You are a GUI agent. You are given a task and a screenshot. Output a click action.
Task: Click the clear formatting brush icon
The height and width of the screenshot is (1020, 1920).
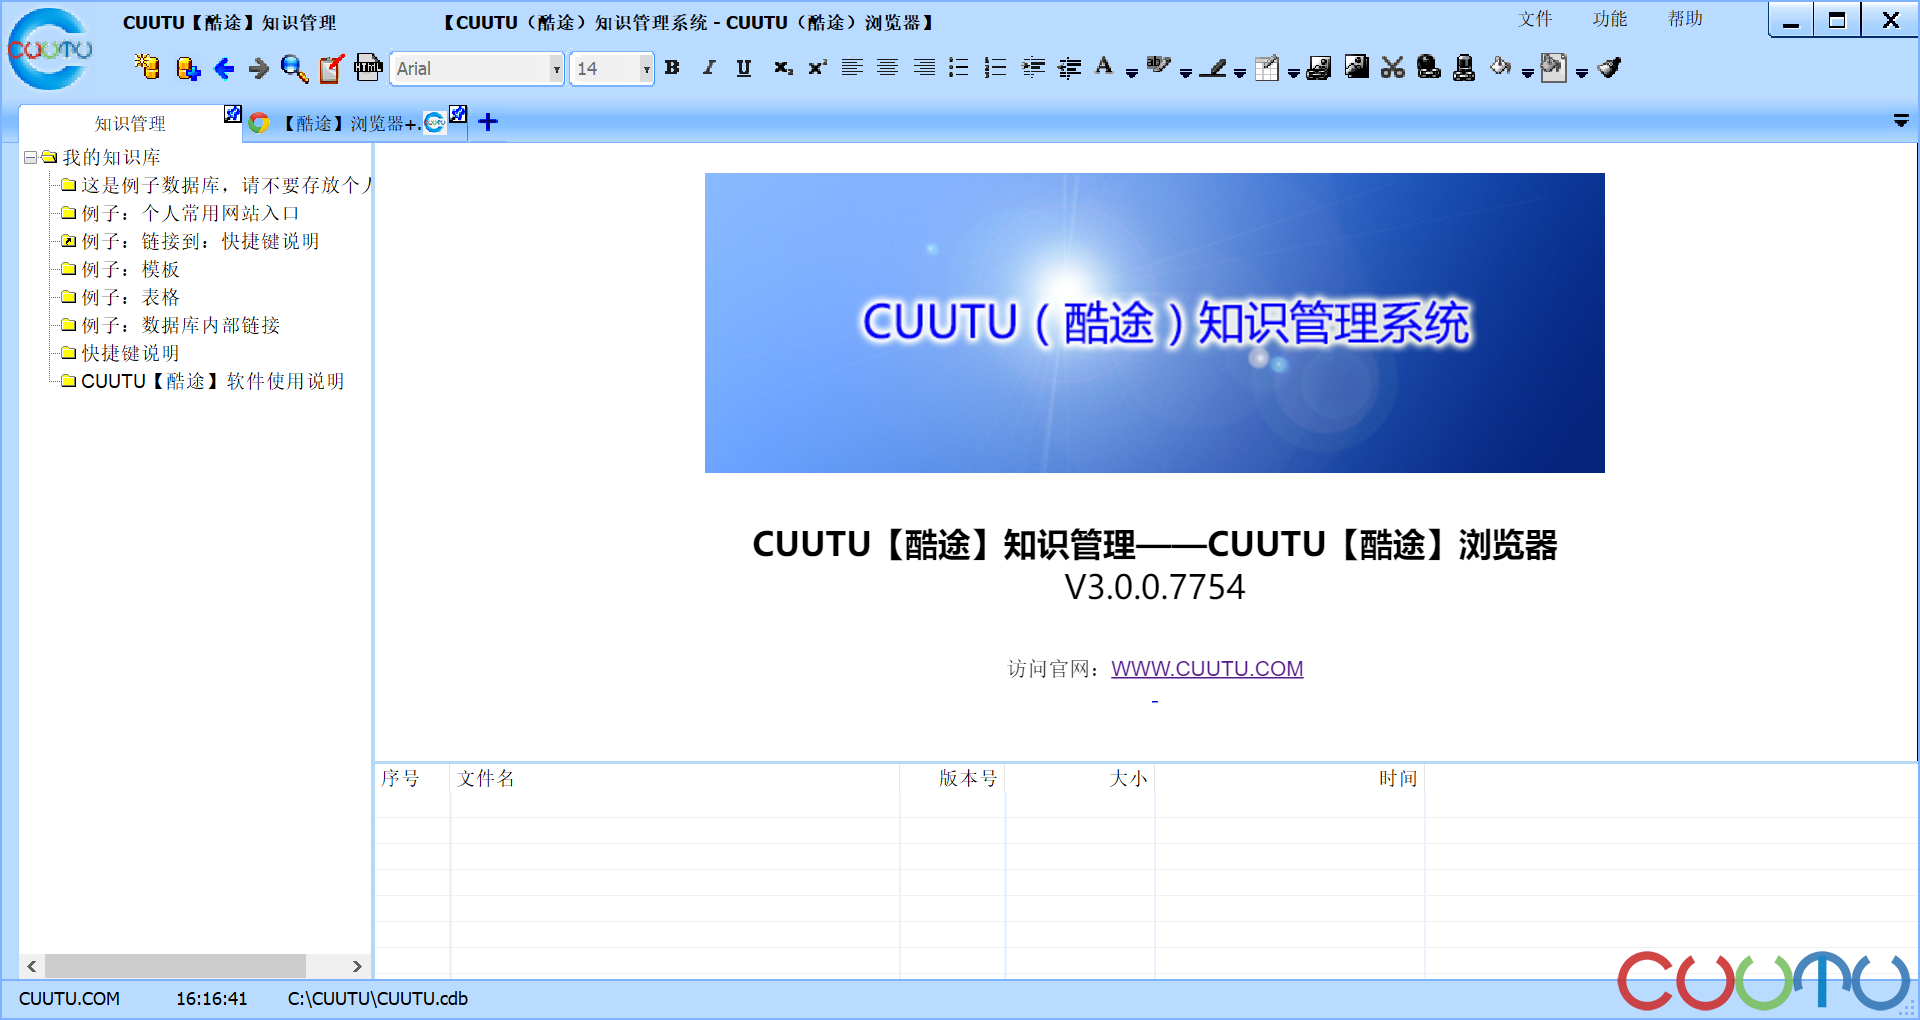1609,67
